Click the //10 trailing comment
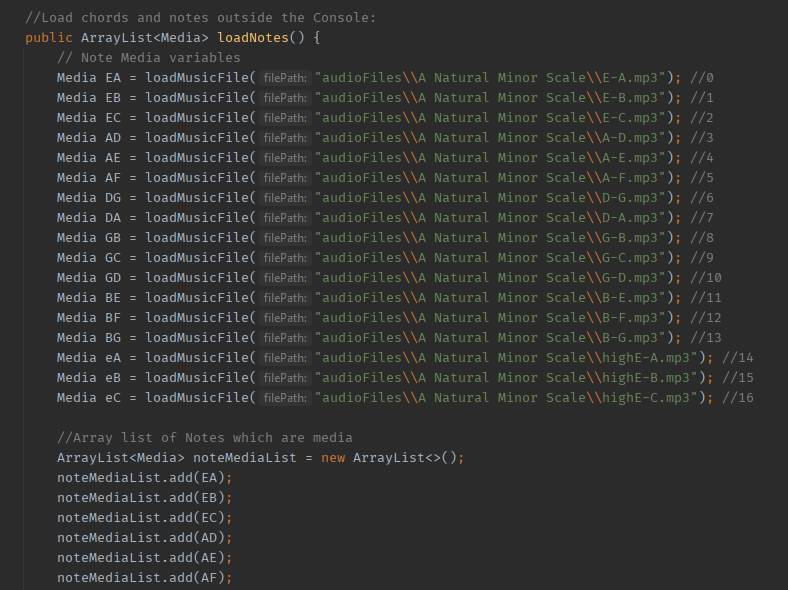The width and height of the screenshot is (788, 590). (x=705, y=278)
